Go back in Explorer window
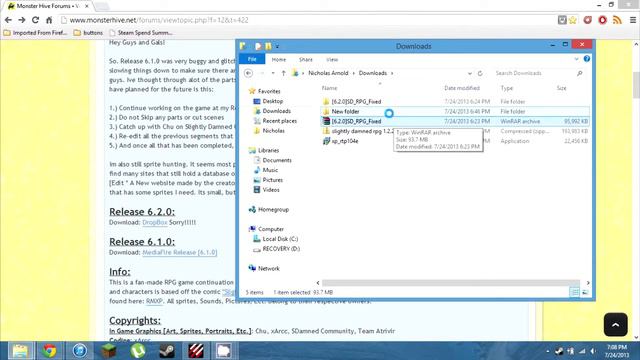Viewport: 640px width, 360px height. tap(248, 73)
